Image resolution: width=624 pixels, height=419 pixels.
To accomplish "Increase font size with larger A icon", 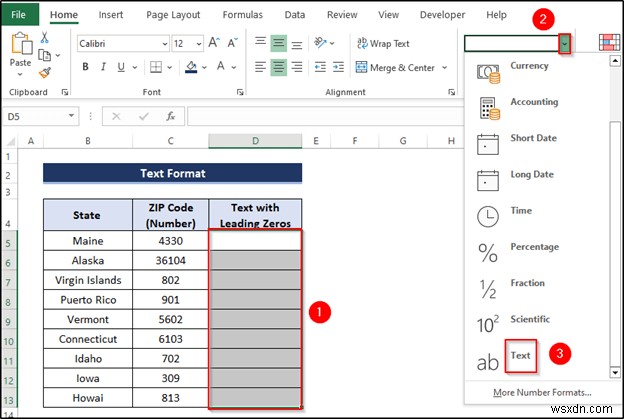I will (214, 43).
